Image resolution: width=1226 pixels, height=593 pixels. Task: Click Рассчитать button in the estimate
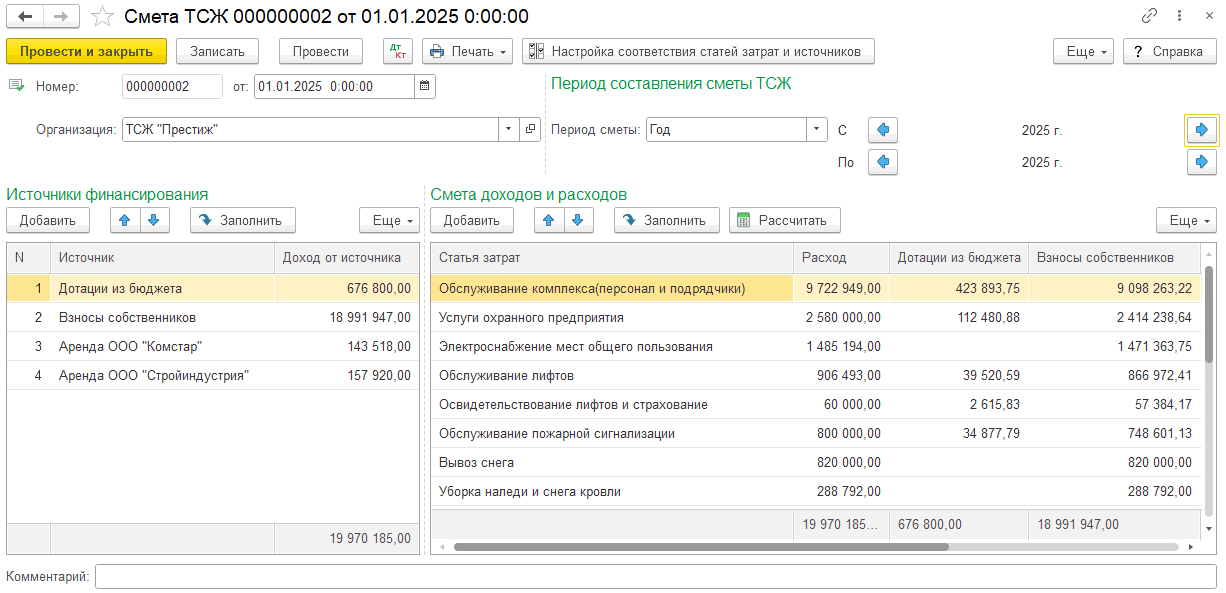click(785, 220)
